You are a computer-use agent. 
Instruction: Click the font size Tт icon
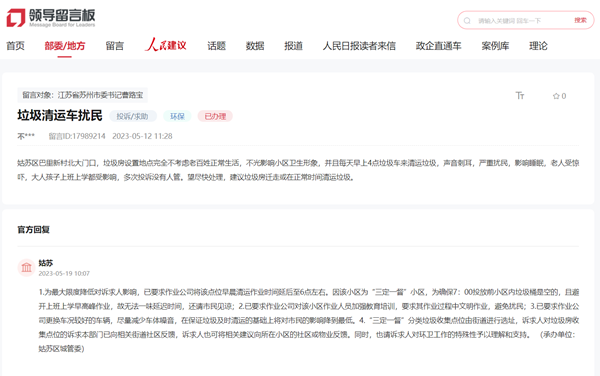tap(520, 96)
